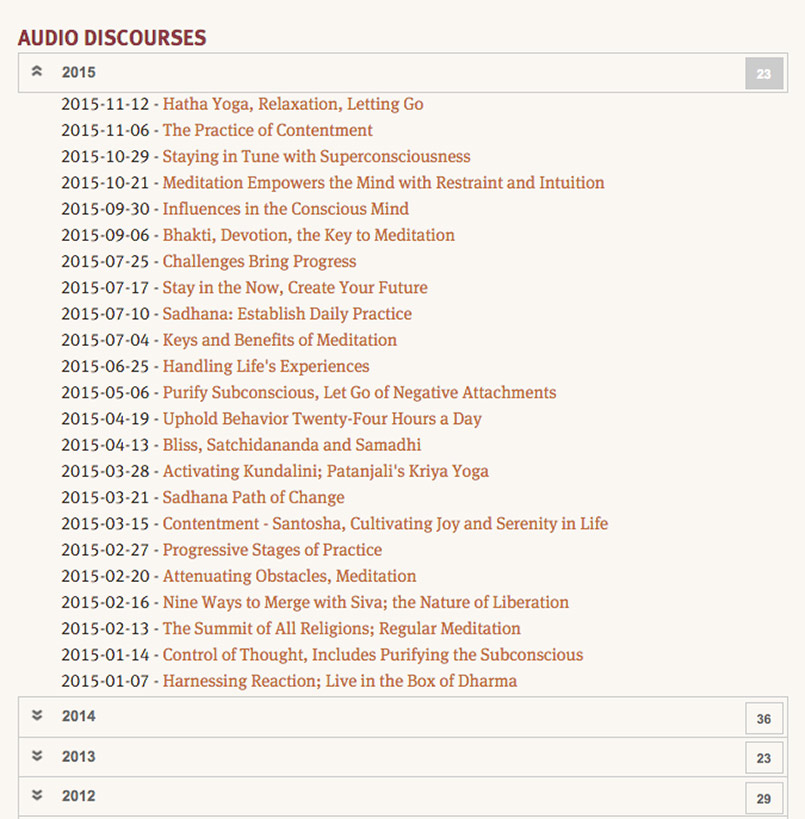Open the 2012 accordion header

400,797
